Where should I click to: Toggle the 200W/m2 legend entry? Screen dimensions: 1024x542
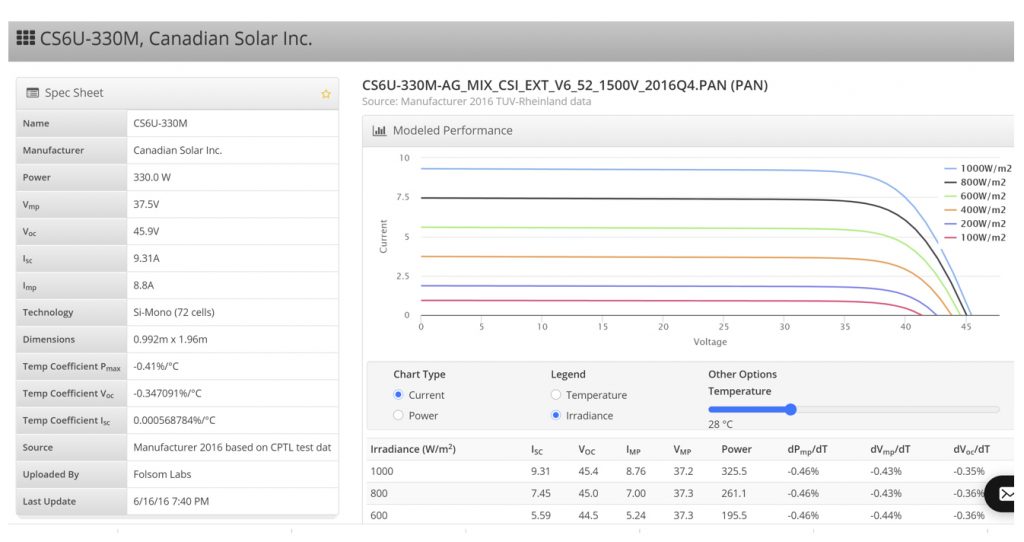(x=975, y=223)
